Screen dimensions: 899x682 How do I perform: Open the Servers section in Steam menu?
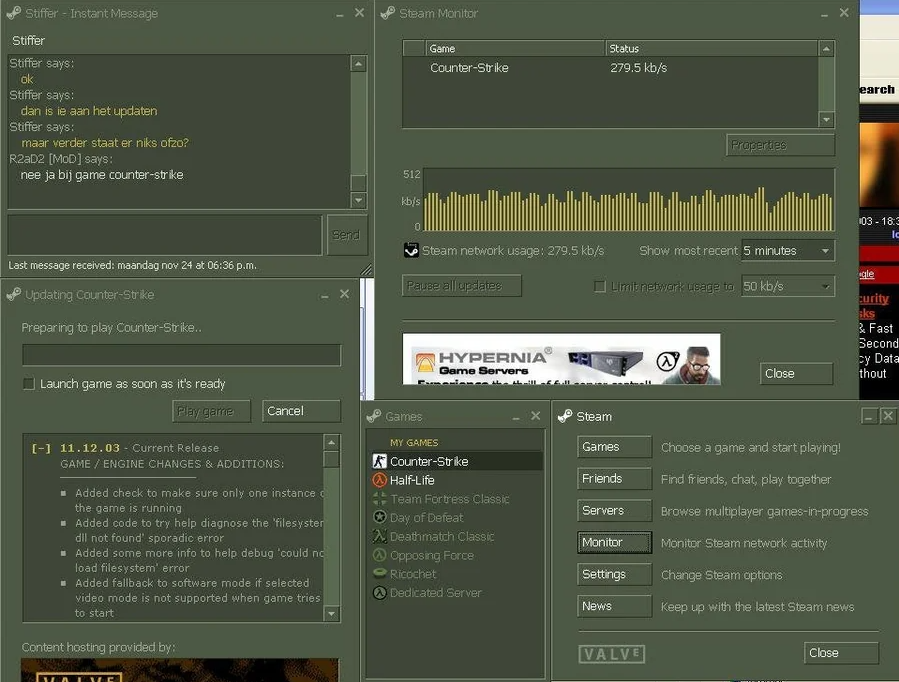pos(614,511)
